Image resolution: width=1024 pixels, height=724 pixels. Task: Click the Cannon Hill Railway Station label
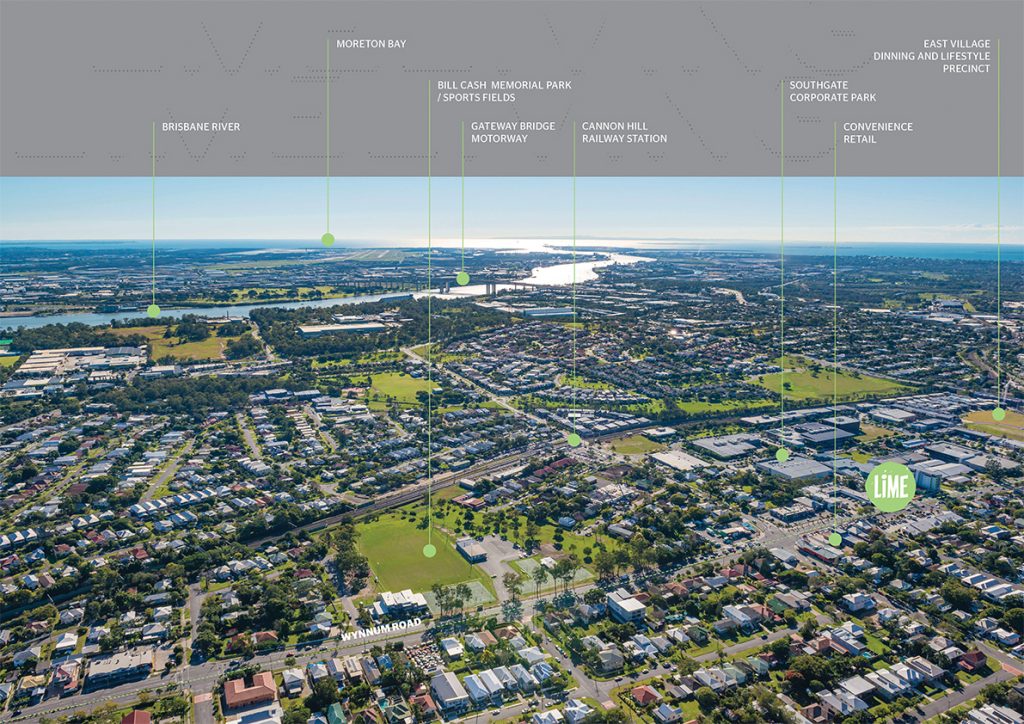click(624, 133)
